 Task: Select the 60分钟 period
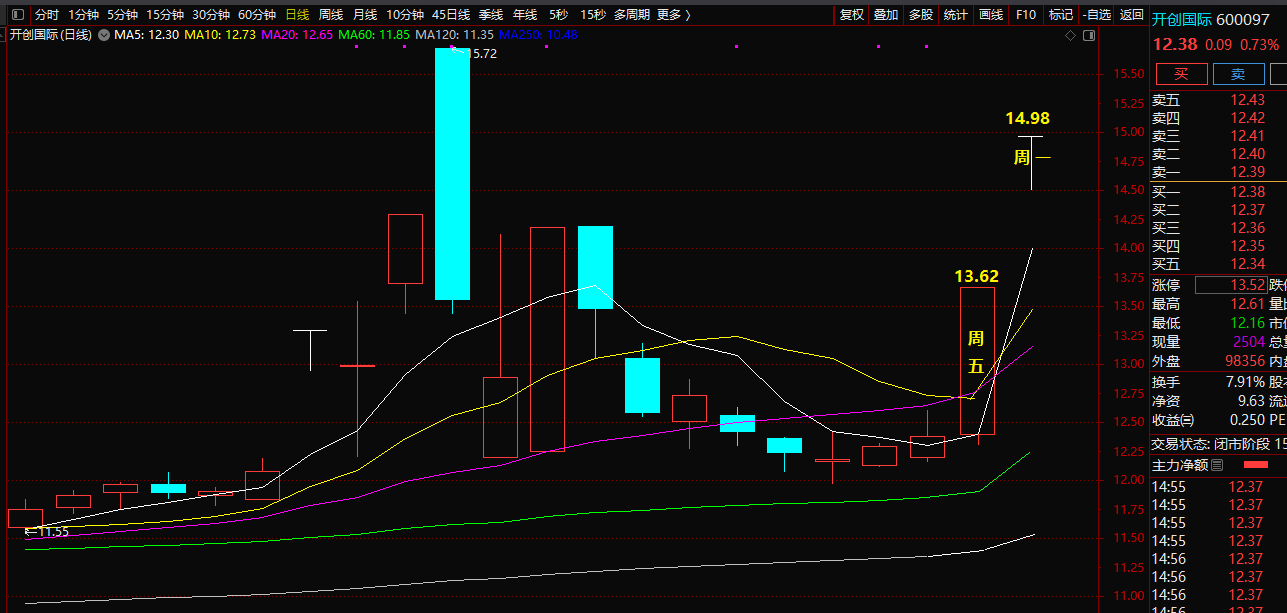257,15
